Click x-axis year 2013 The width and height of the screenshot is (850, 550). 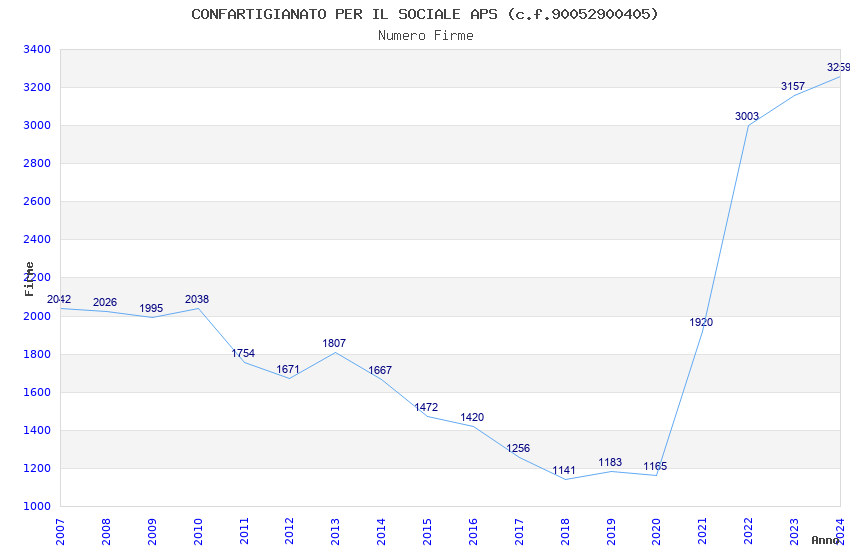click(336, 532)
